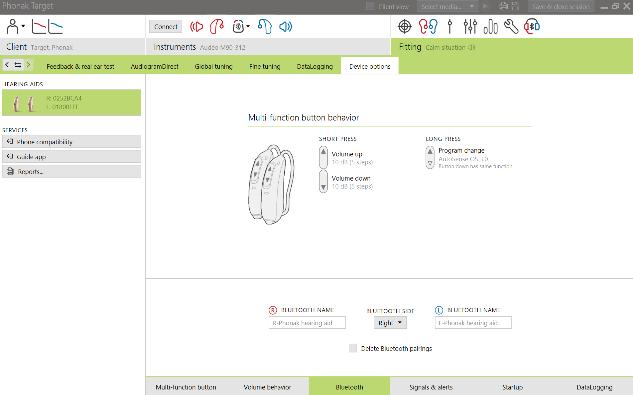Open the fine tuning sliders icon
Viewport: 633px width, 395px height.
(470, 27)
